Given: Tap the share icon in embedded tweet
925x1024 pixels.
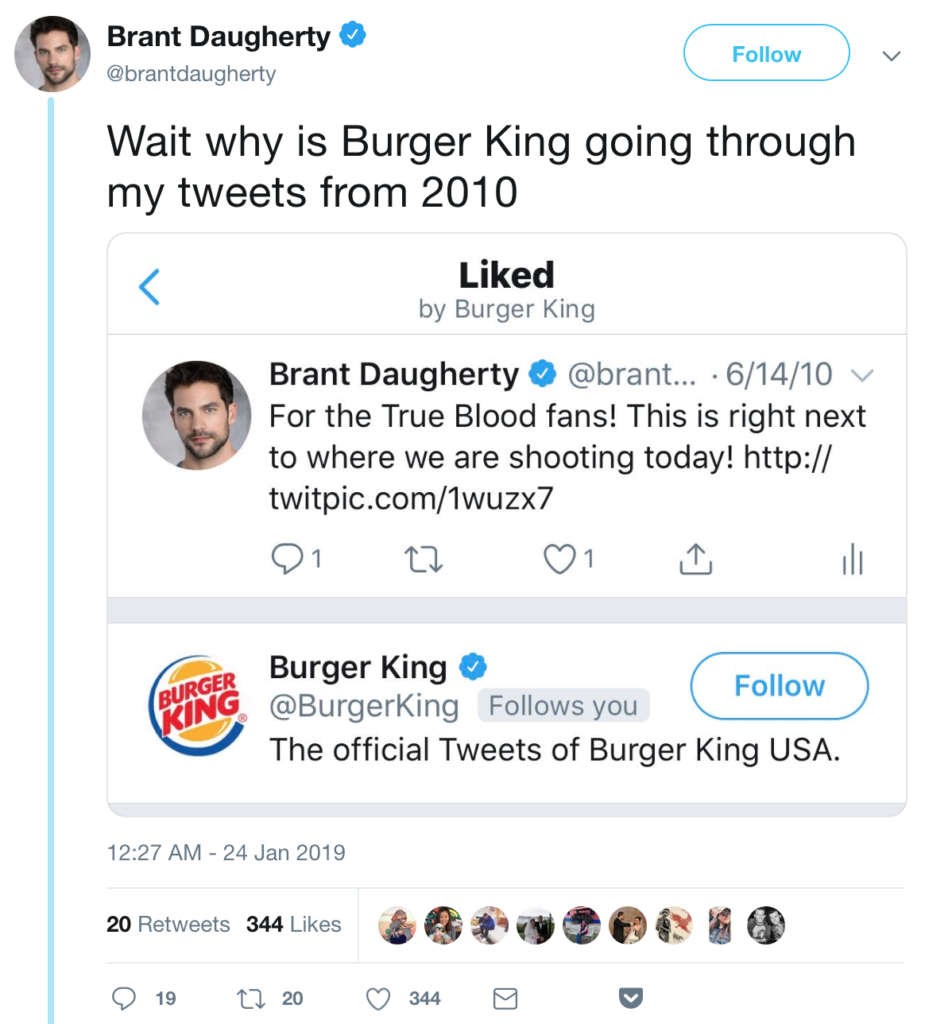Looking at the screenshot, I should pos(696,560).
